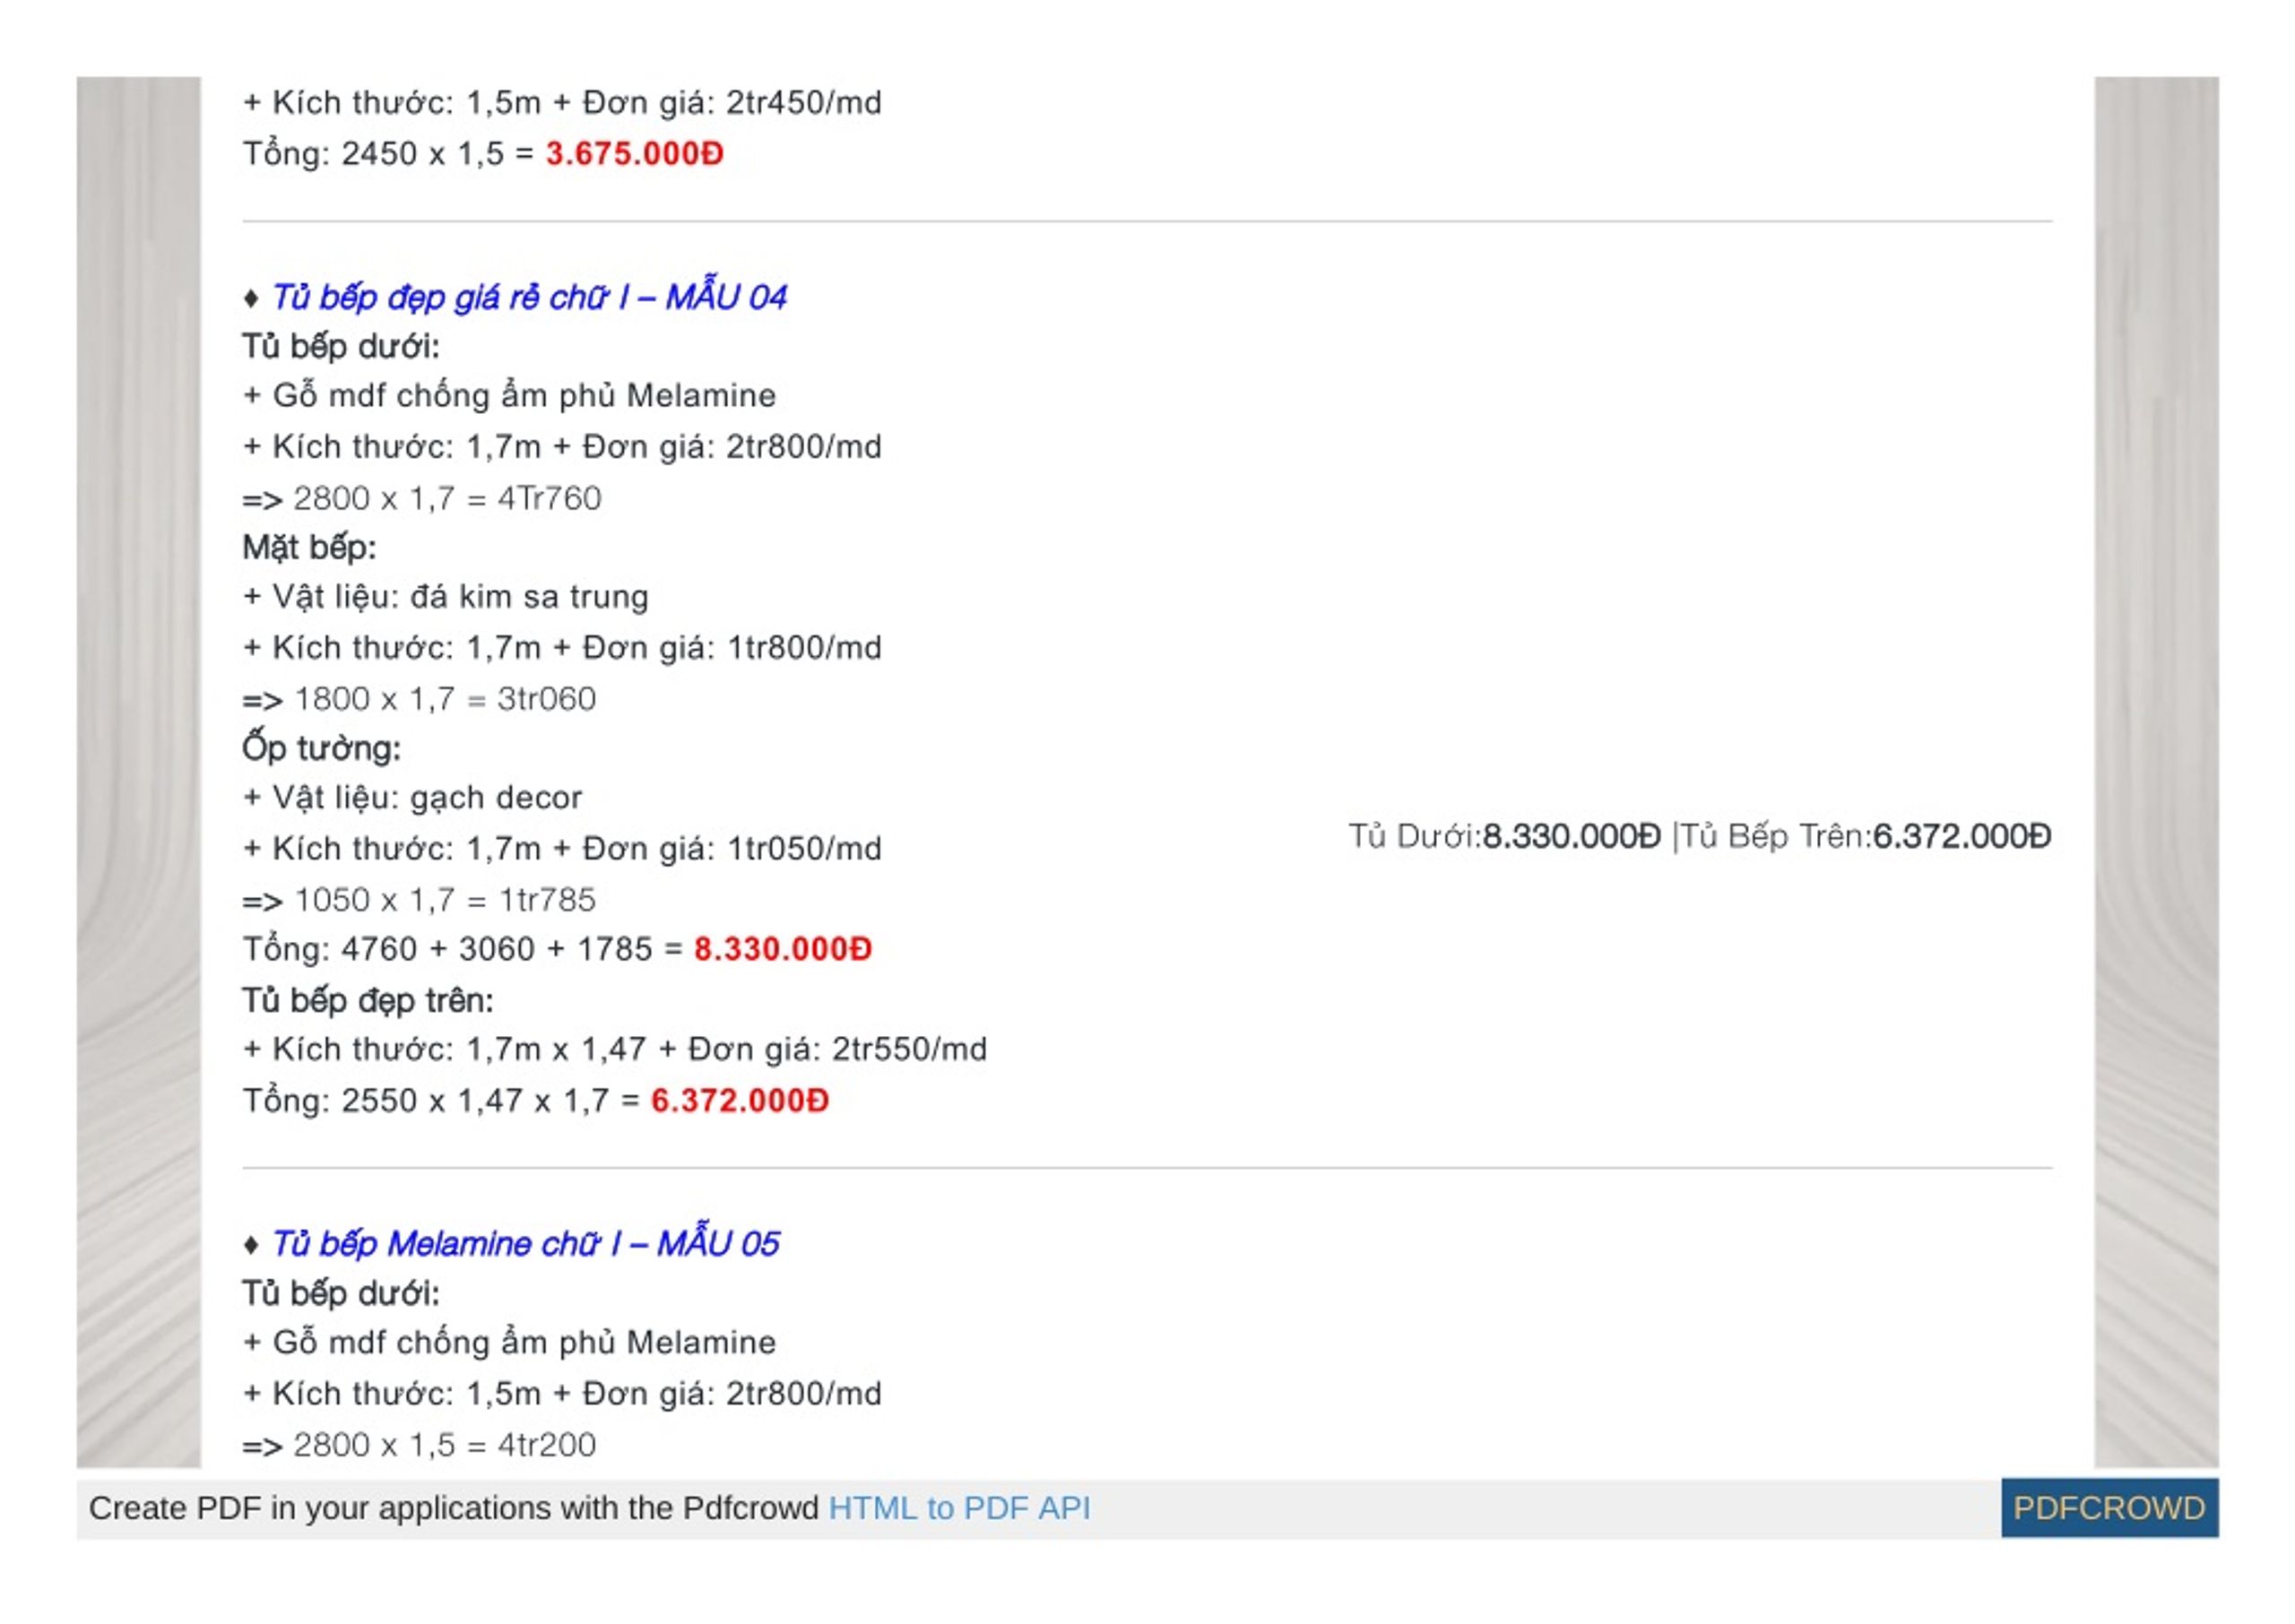Click the diamond bullet before MẪU 05

tap(251, 1245)
